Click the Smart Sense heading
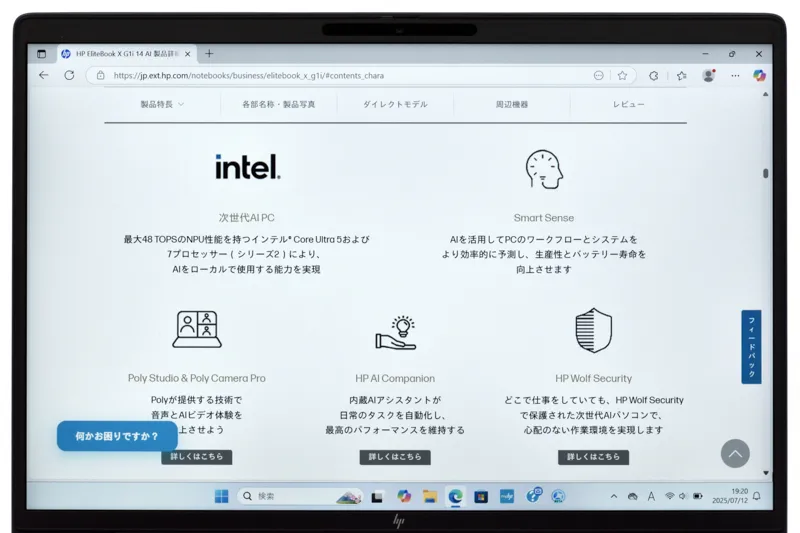The height and width of the screenshot is (533, 800). pos(543,218)
